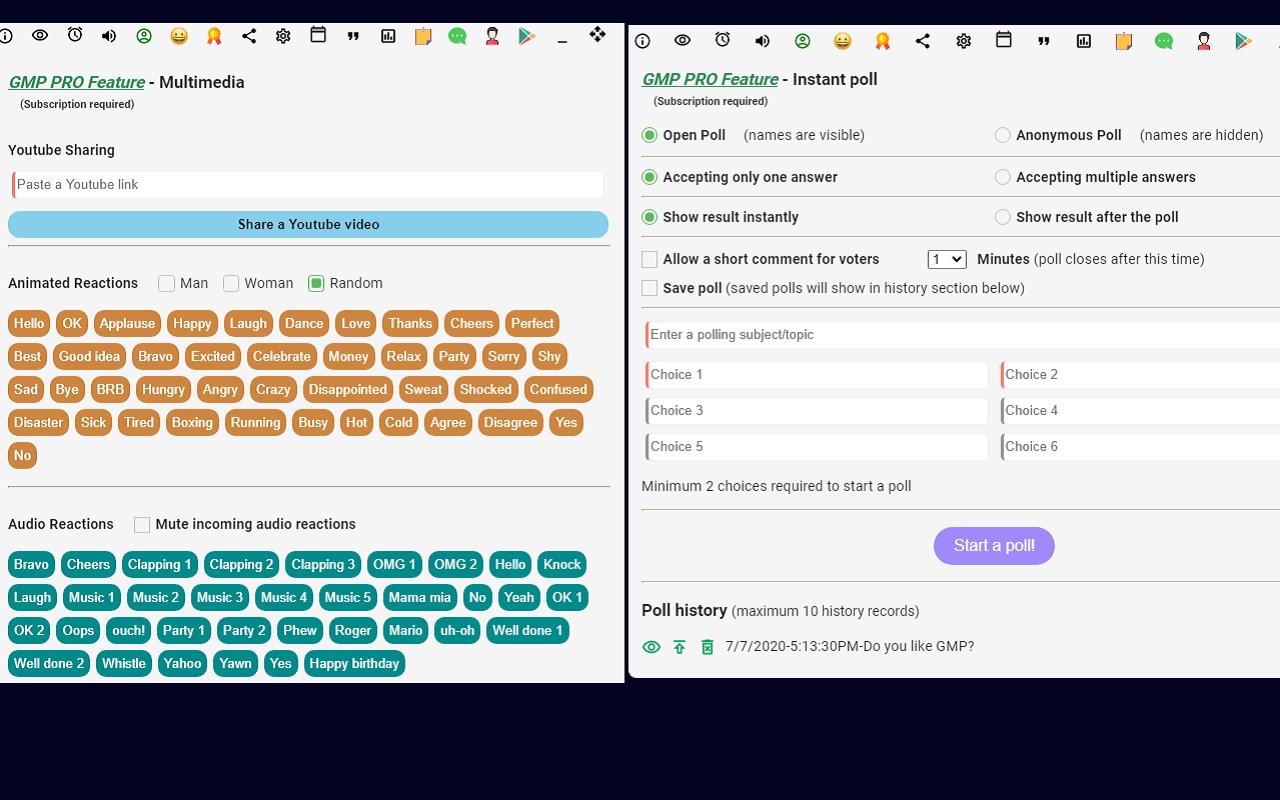This screenshot has height=800, width=1280.
Task: Click the alarm clock icon in Multimedia panel toolbar
Action: 75,35
